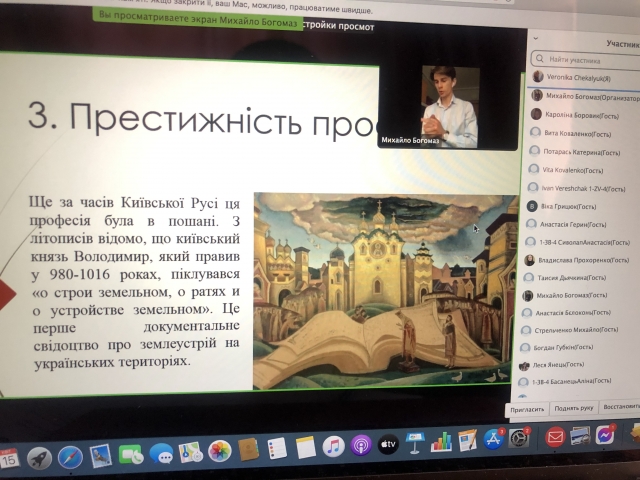This screenshot has width=640, height=480.
Task: Open Apple TV app in Dock
Action: [x=388, y=444]
